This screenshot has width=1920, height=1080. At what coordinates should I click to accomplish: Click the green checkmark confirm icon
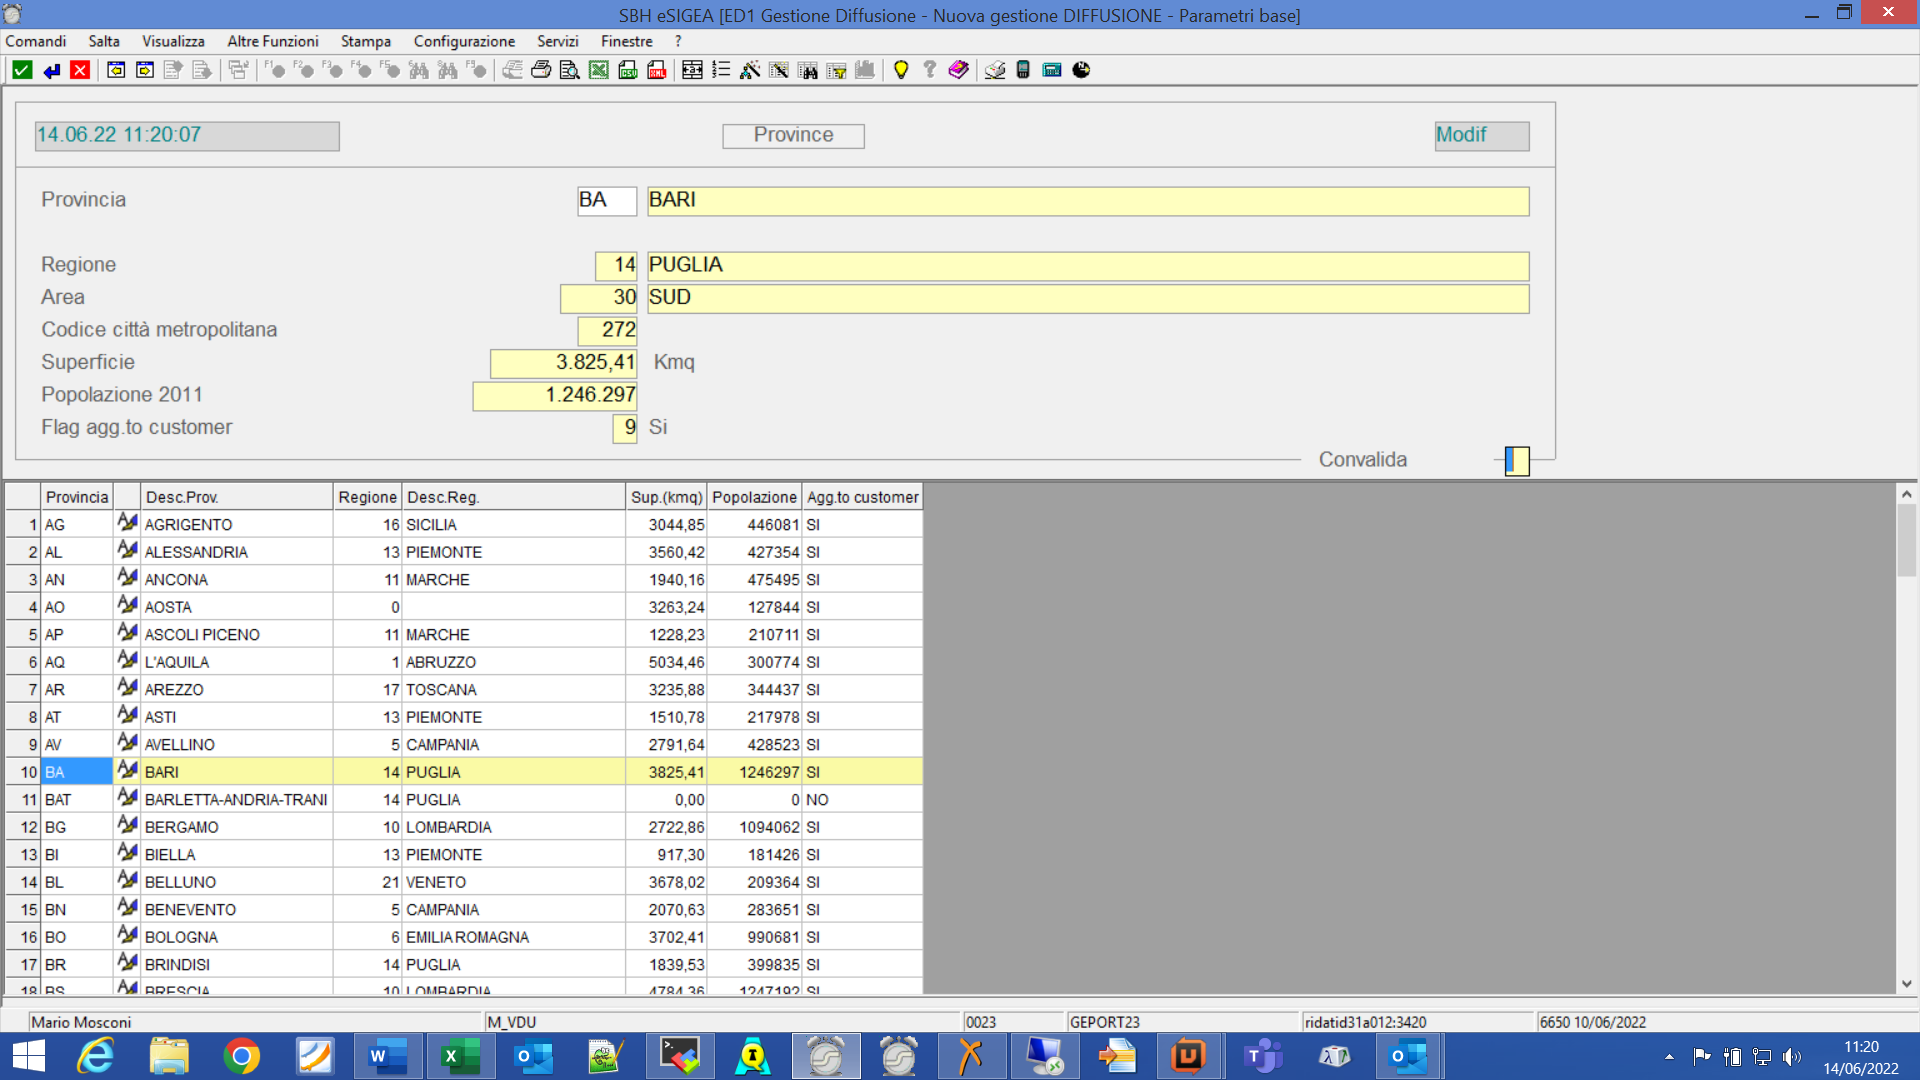point(22,70)
